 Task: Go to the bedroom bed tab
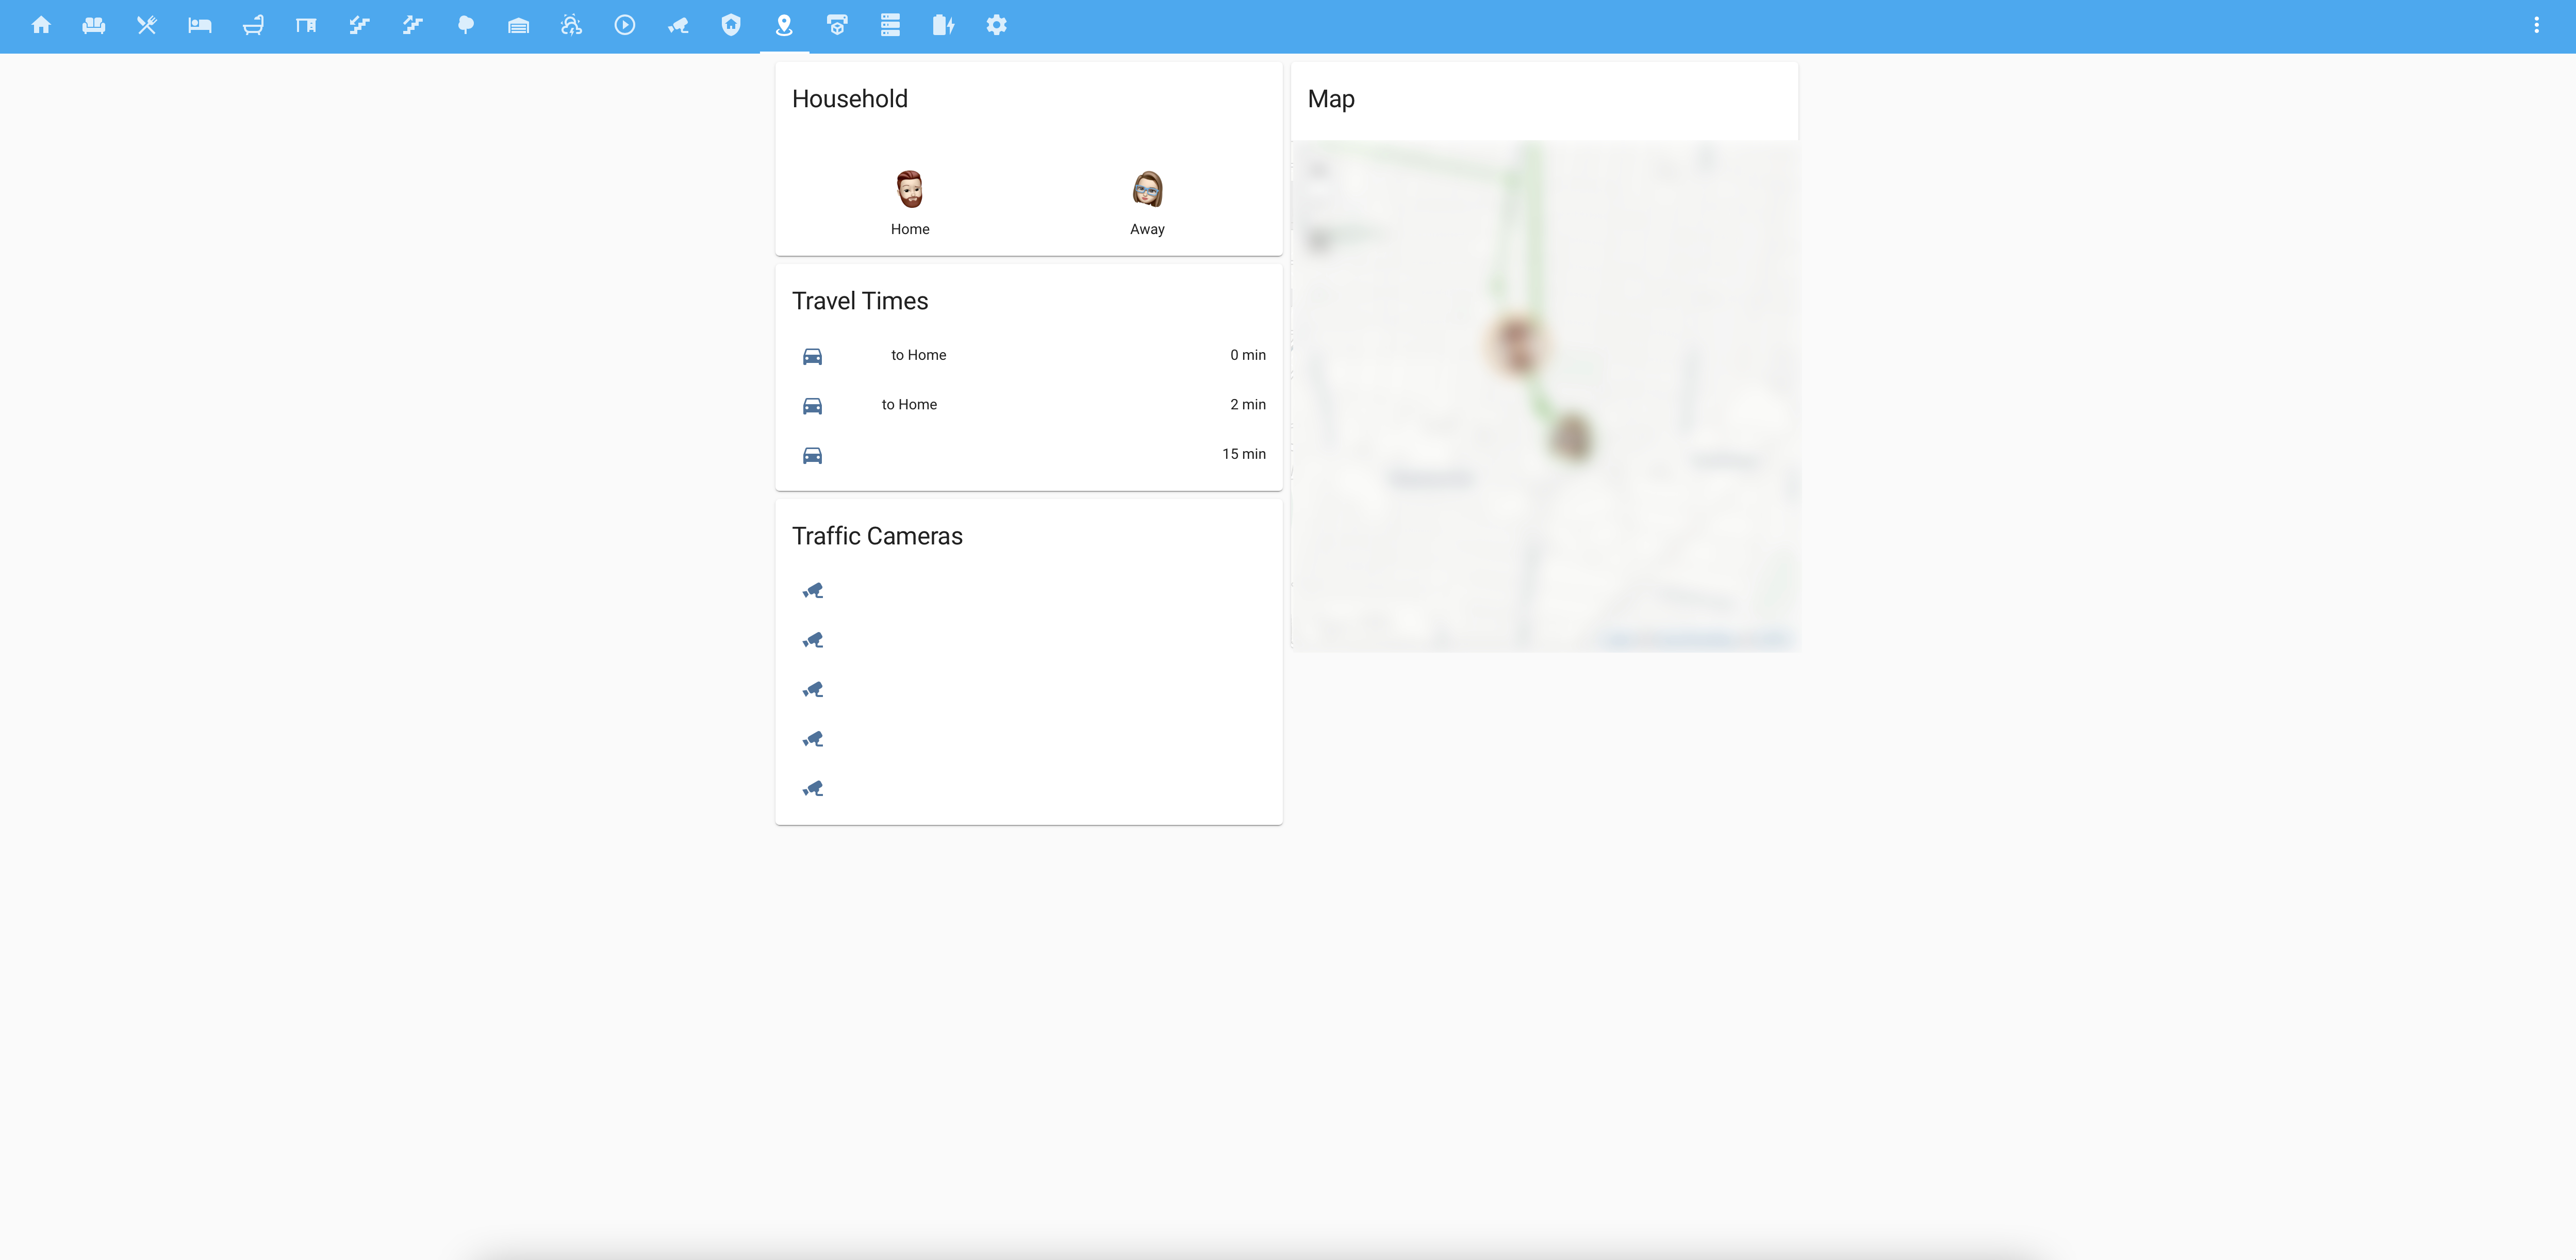(200, 25)
